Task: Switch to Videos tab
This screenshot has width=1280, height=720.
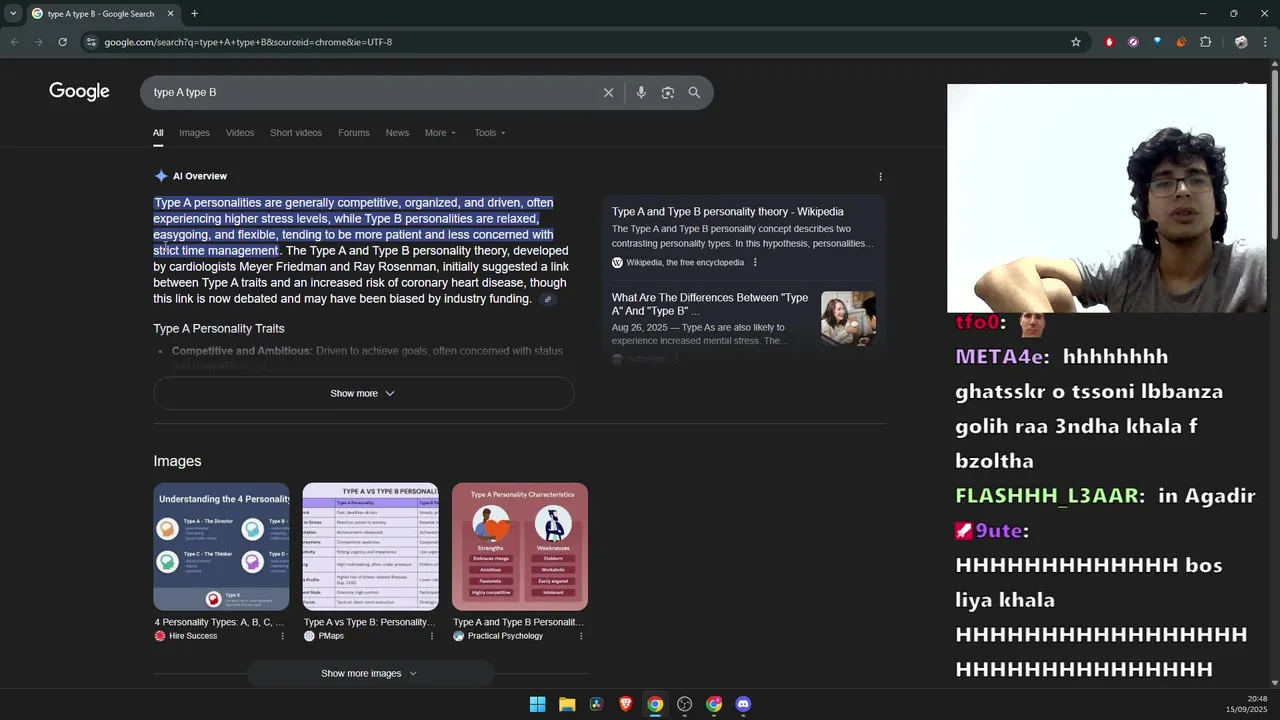Action: point(240,133)
